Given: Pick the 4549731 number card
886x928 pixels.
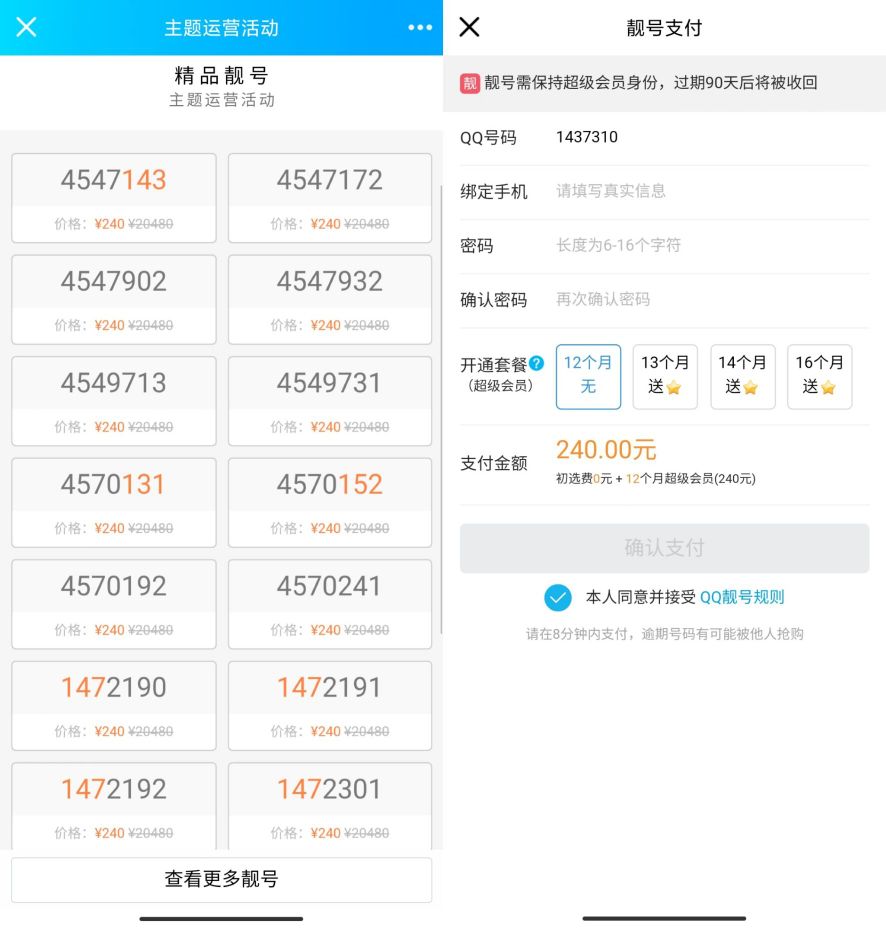Looking at the screenshot, I should (x=330, y=401).
